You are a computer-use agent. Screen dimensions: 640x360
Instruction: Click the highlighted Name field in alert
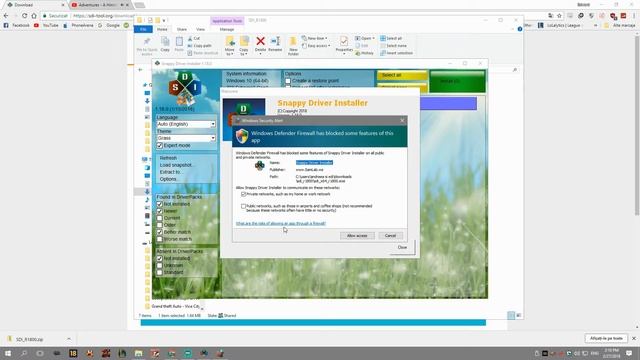314,162
